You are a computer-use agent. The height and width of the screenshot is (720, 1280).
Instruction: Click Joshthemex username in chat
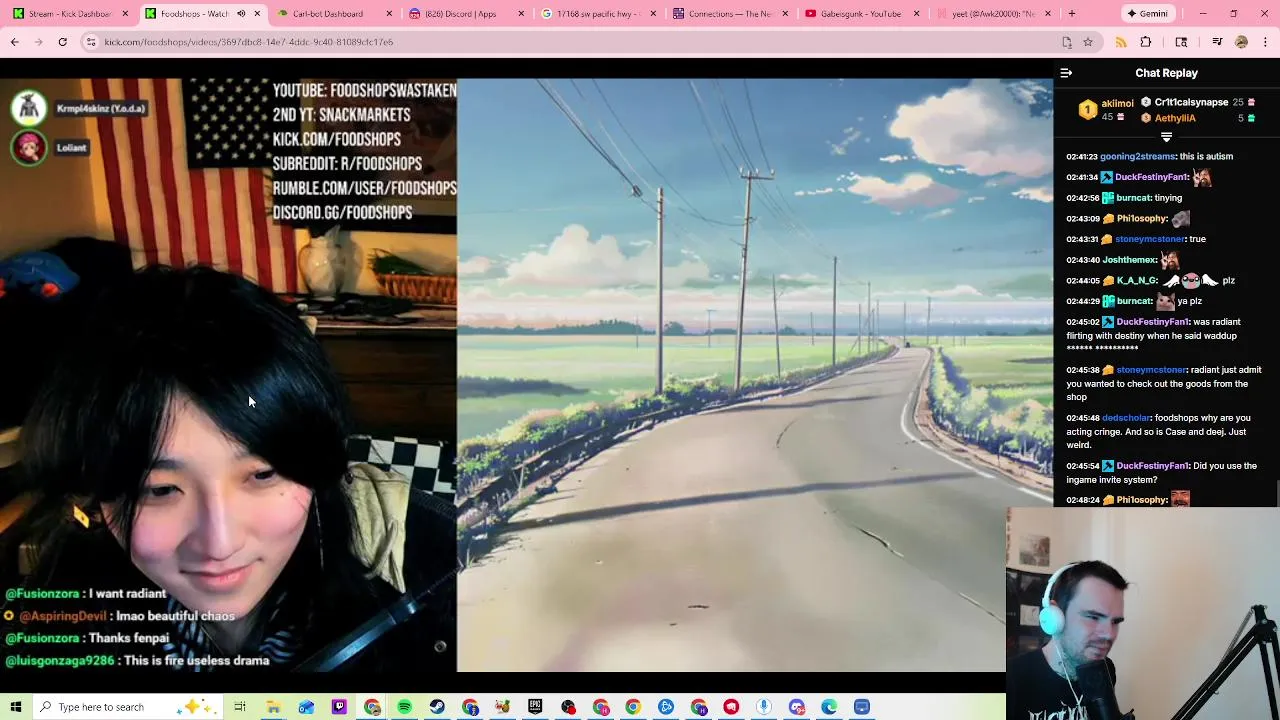coord(1129,260)
